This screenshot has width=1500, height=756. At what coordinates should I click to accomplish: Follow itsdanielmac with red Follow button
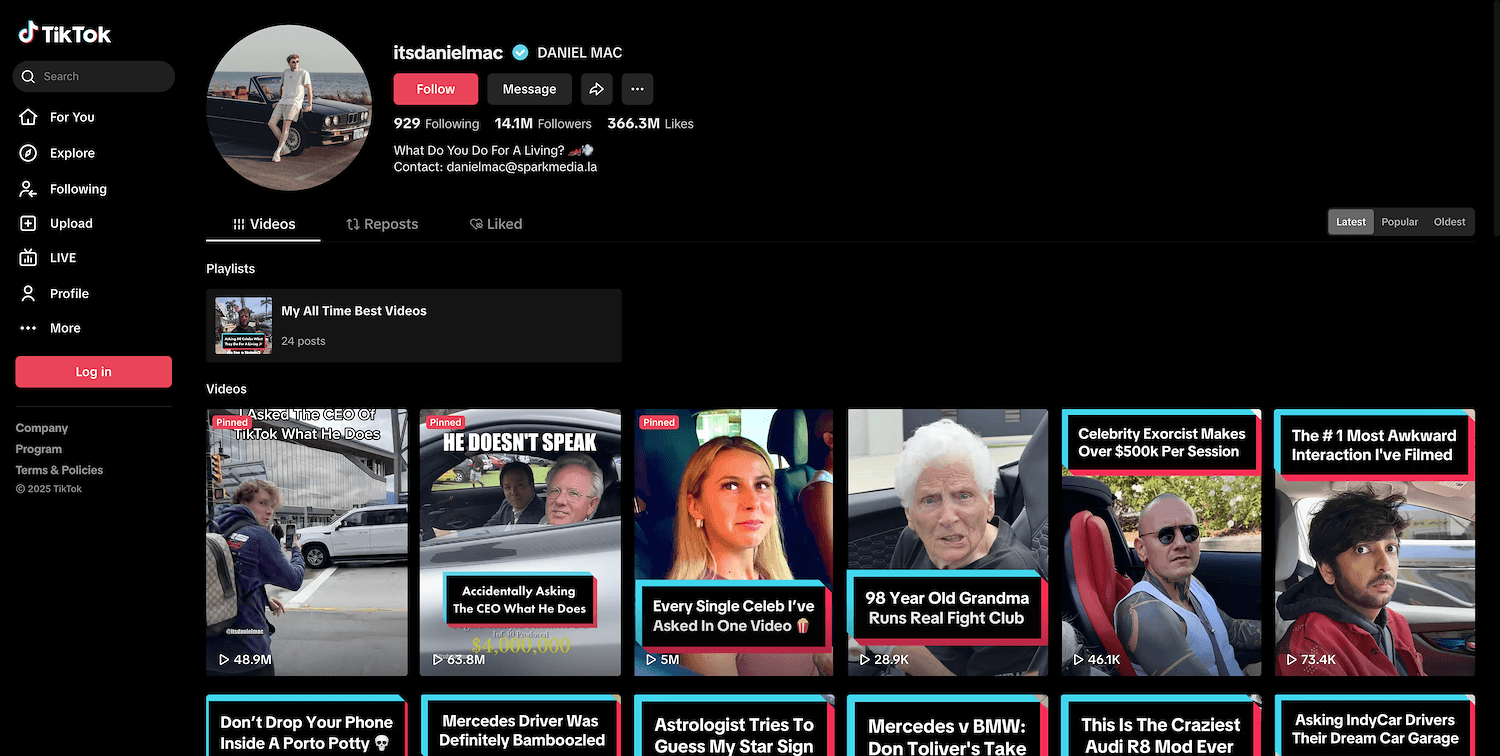435,89
